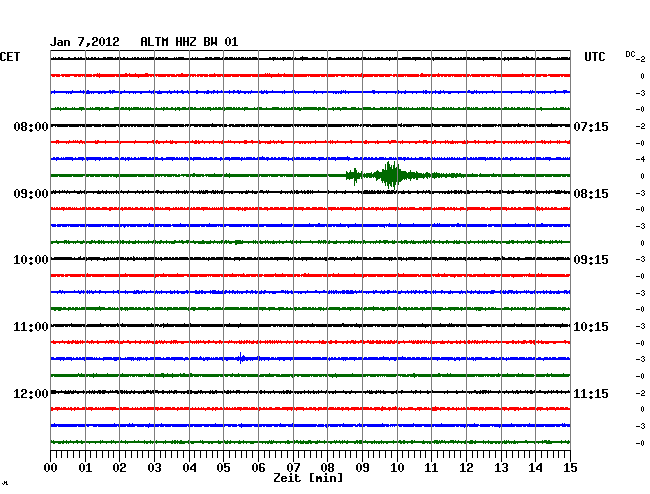Click the CET time label "08:00"

(31, 126)
